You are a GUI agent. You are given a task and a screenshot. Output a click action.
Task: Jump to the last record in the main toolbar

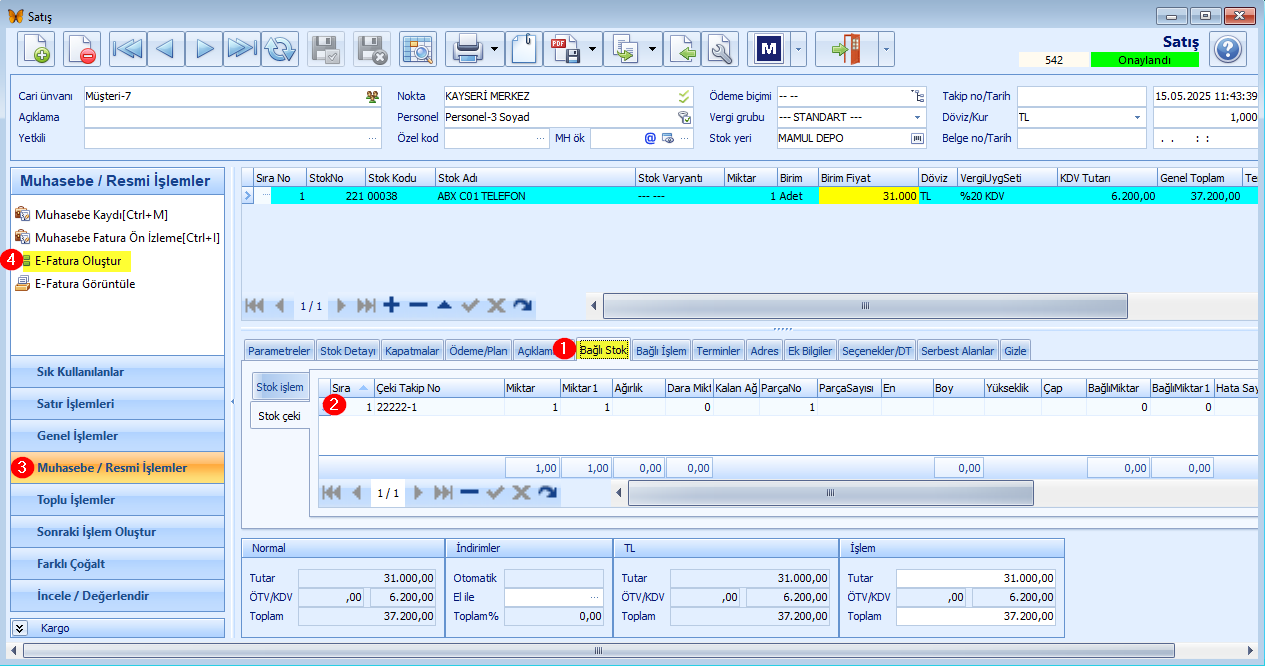(242, 48)
